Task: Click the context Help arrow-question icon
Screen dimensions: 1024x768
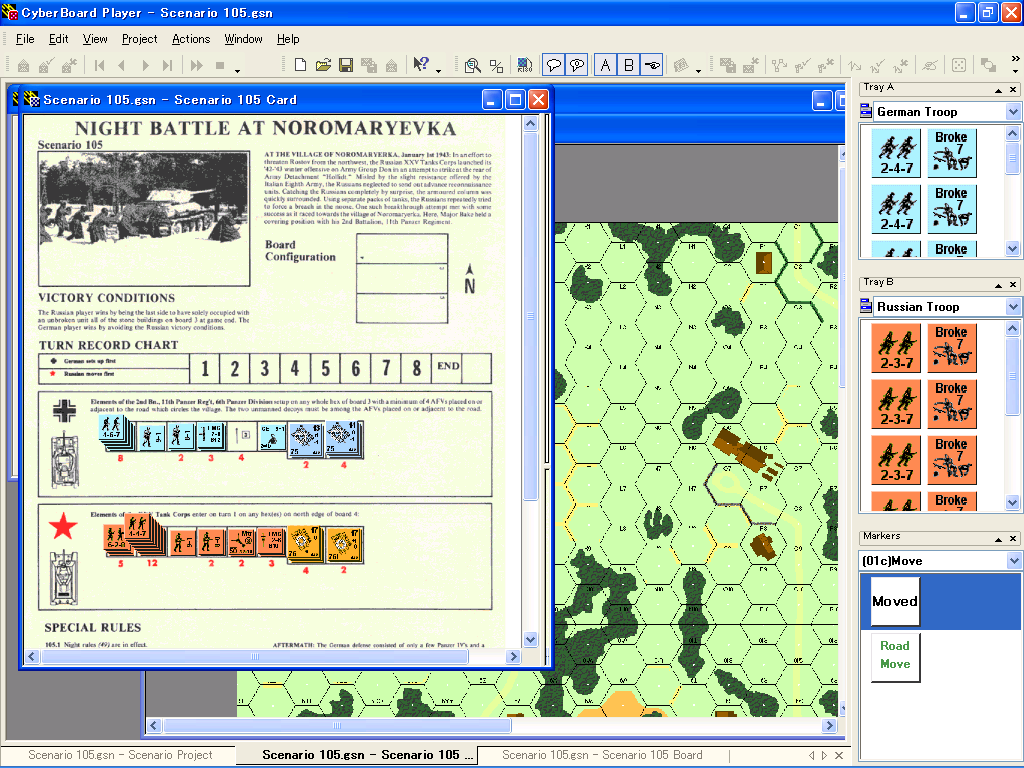Action: point(421,65)
